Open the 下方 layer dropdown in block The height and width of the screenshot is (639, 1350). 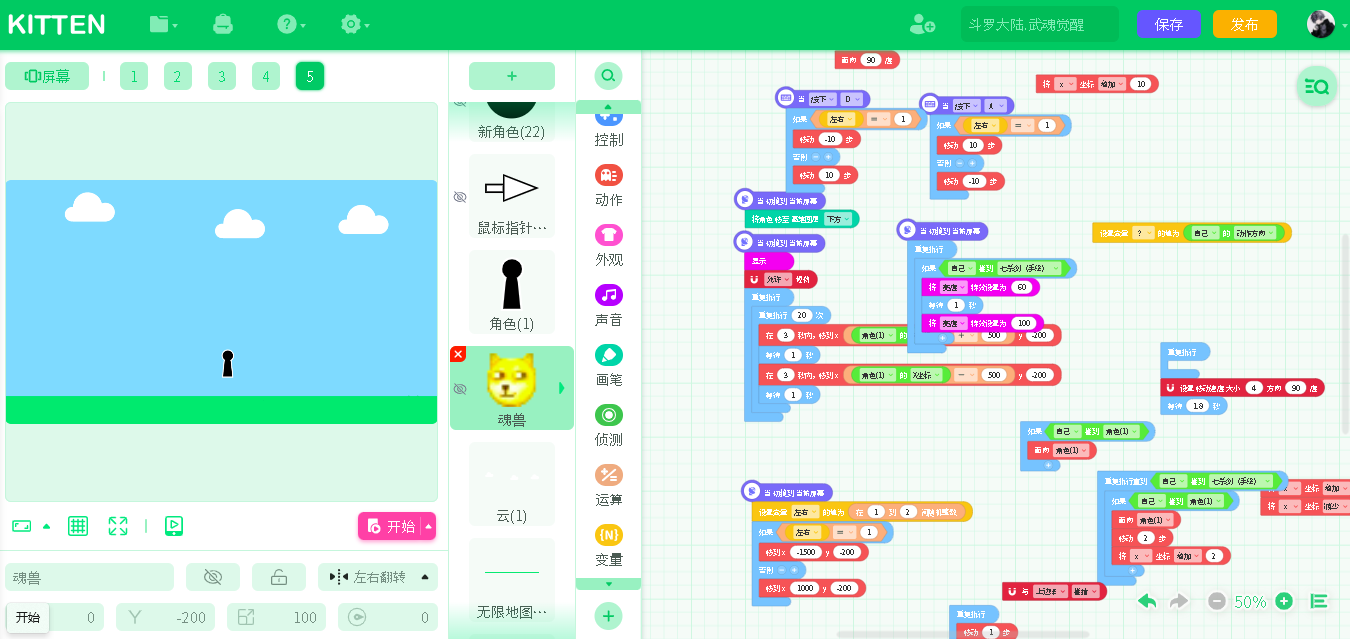click(x=838, y=219)
